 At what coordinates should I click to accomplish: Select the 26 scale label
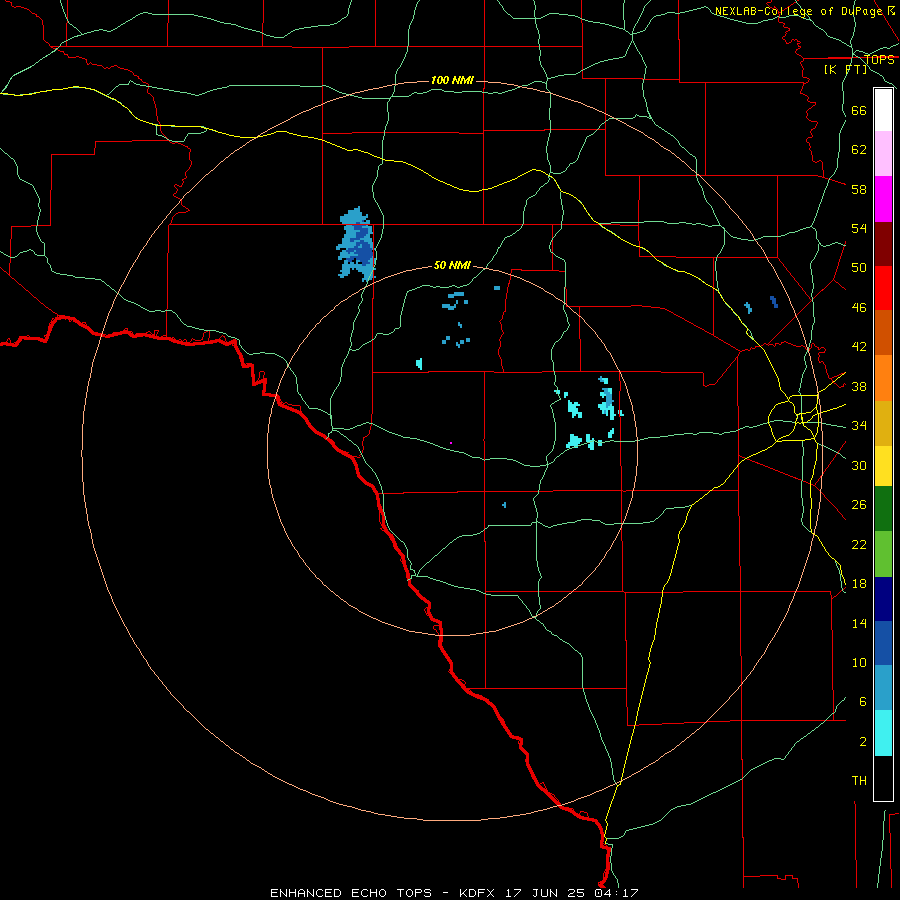859,505
